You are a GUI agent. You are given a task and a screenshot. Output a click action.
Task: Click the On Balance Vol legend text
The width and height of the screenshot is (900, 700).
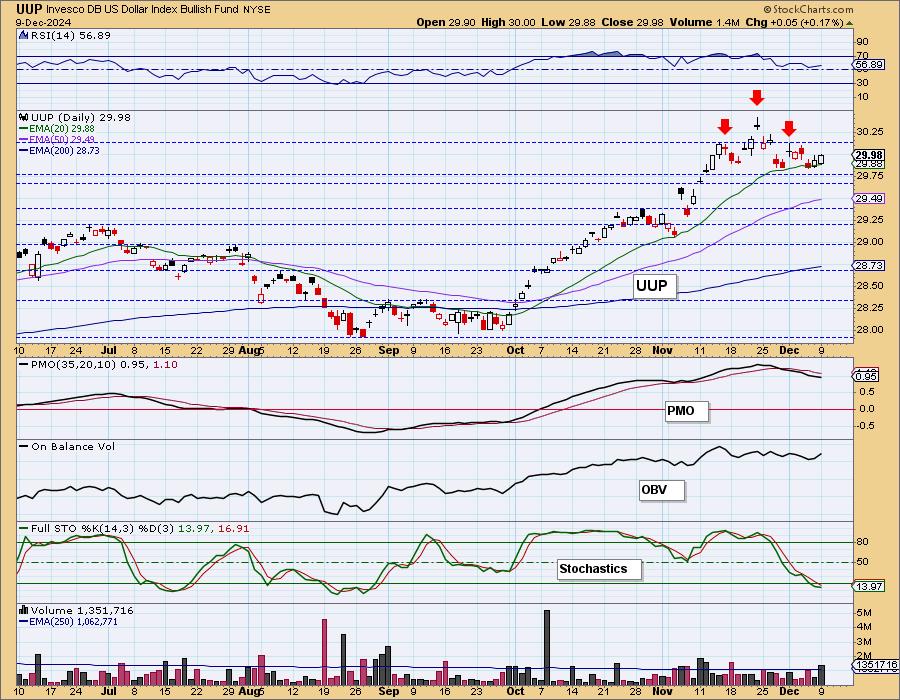73,446
